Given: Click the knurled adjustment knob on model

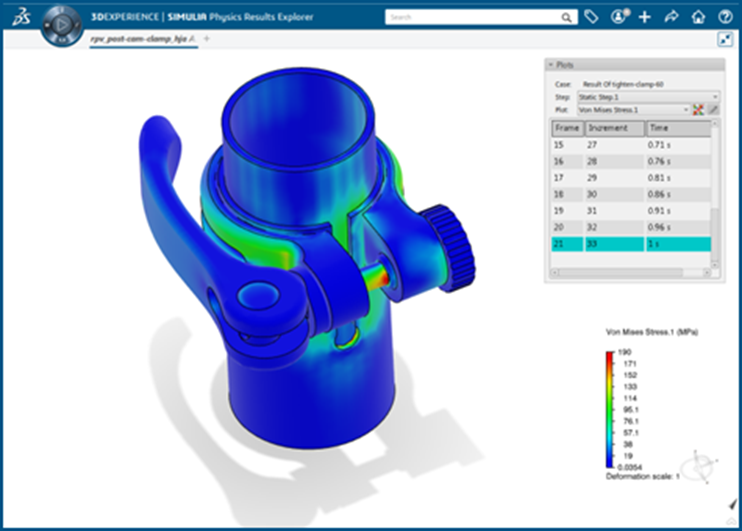Looking at the screenshot, I should tap(450, 246).
